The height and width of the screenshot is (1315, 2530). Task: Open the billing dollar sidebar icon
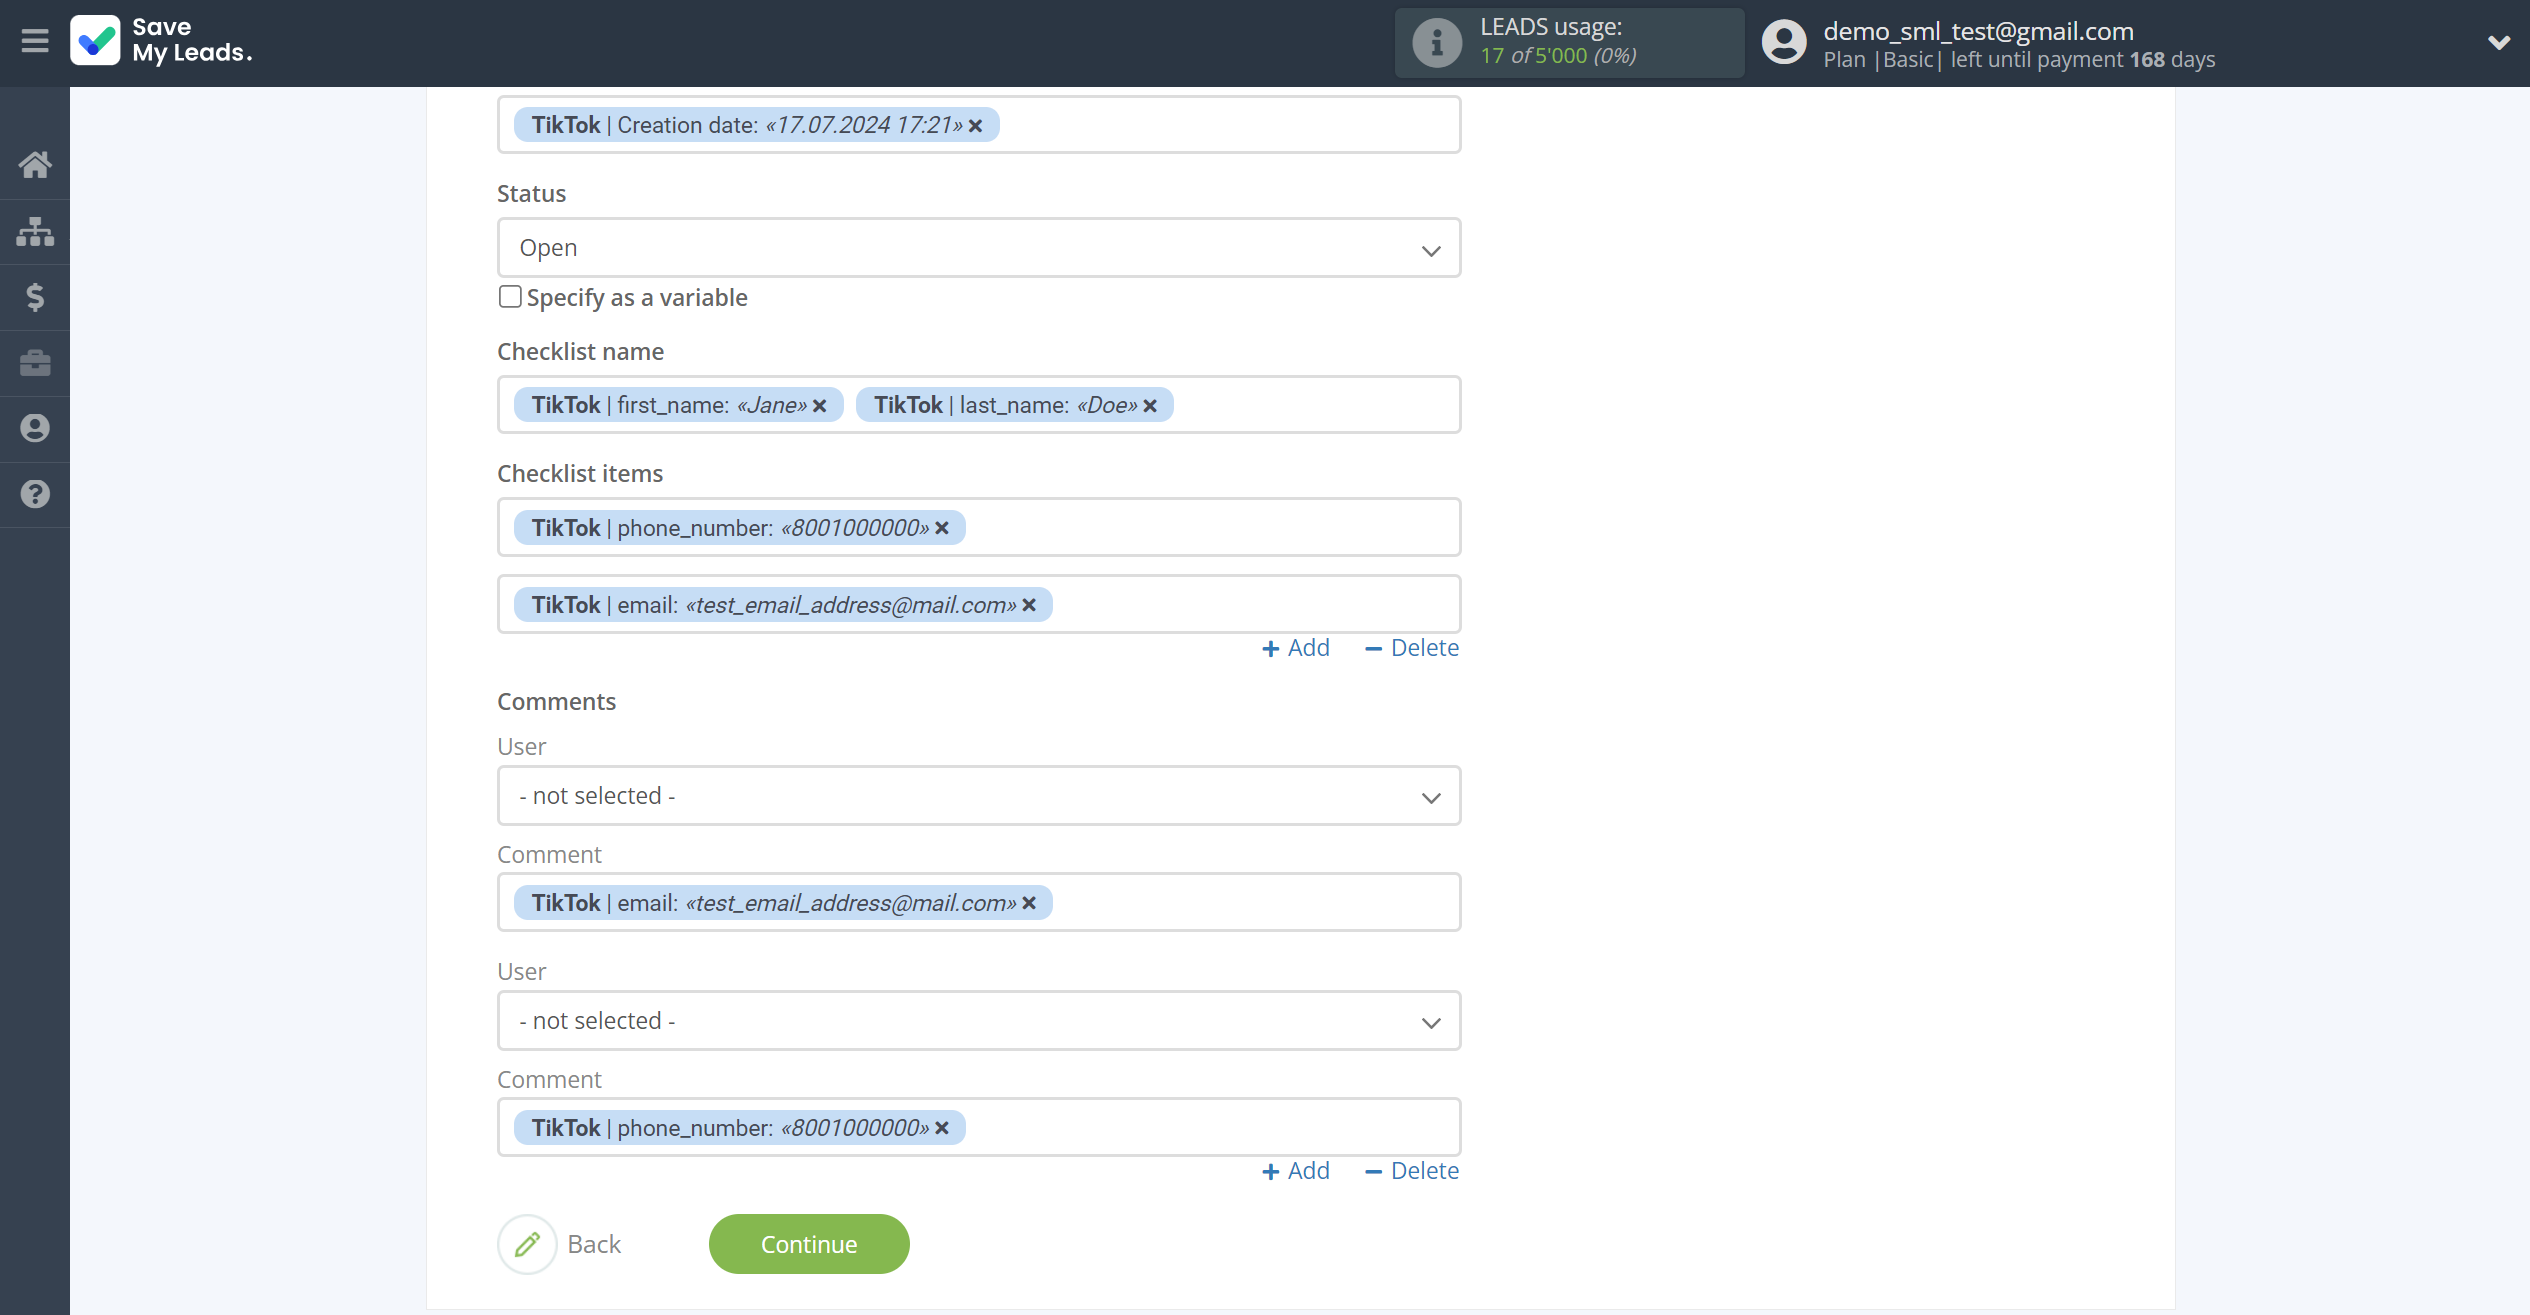click(x=35, y=297)
